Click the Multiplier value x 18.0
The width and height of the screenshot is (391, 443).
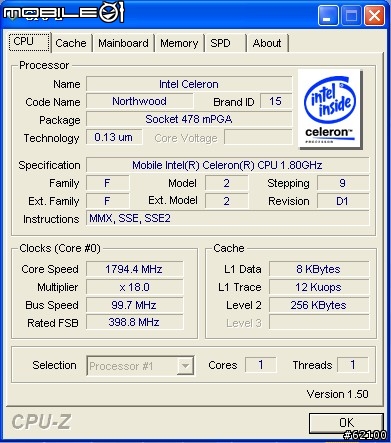tap(134, 287)
